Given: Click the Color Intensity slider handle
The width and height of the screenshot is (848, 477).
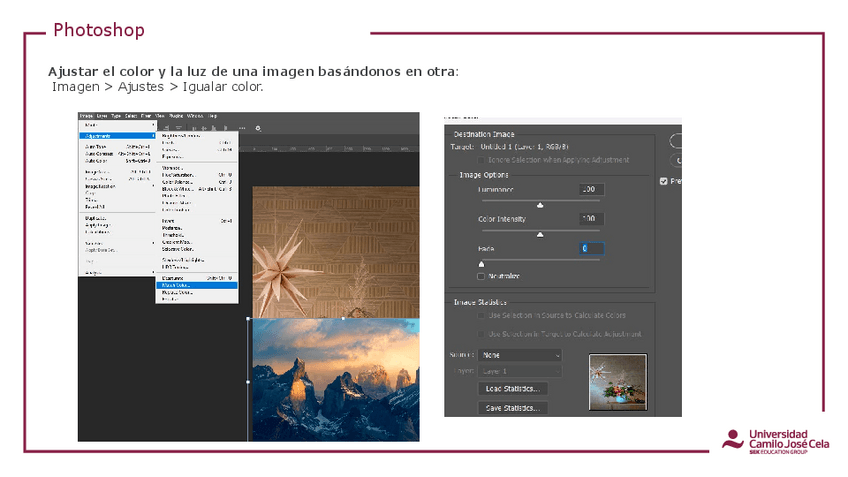Looking at the screenshot, I should 540,234.
